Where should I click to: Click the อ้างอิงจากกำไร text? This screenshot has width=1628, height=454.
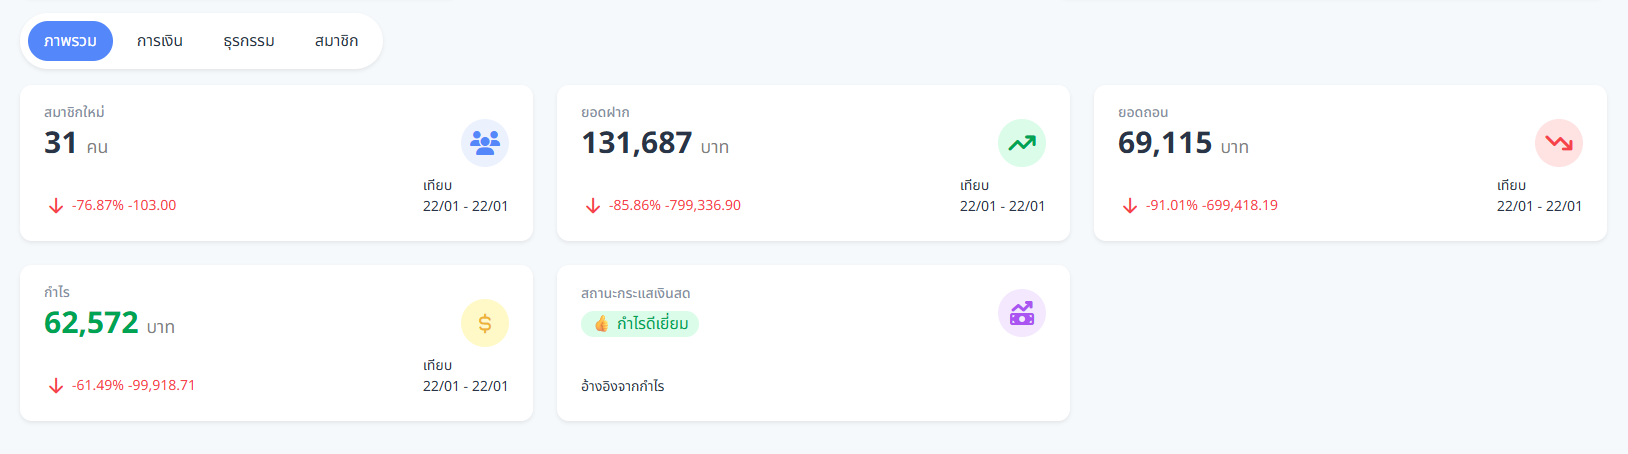click(x=622, y=386)
